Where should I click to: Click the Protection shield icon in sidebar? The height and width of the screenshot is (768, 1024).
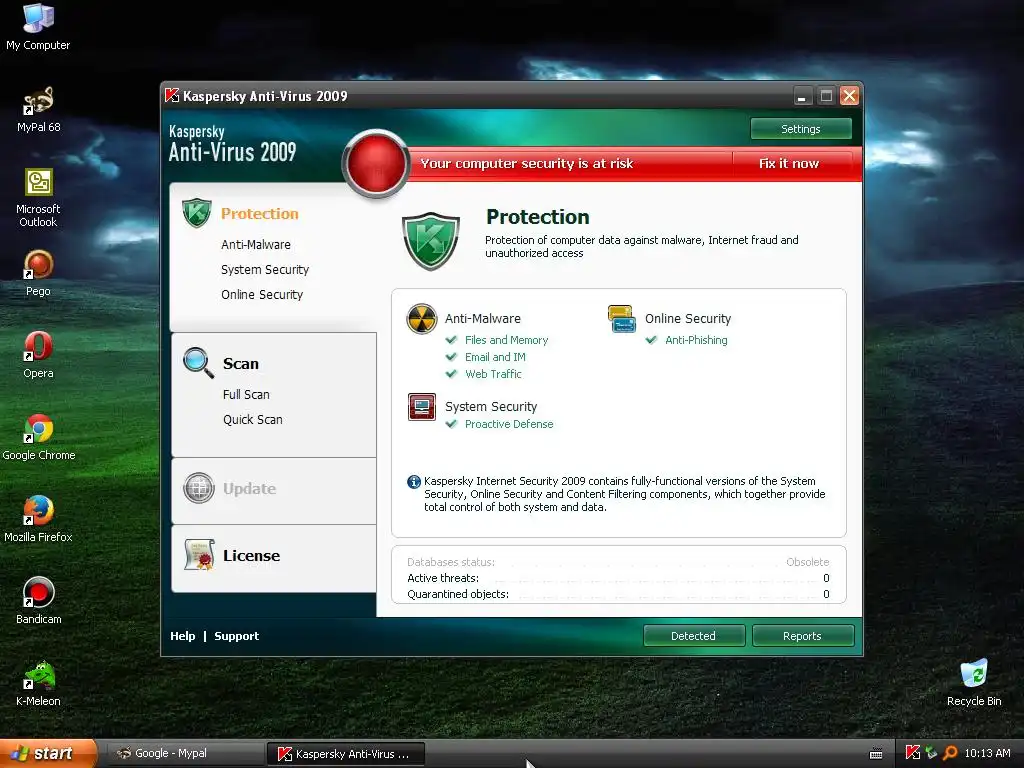pyautogui.click(x=197, y=213)
